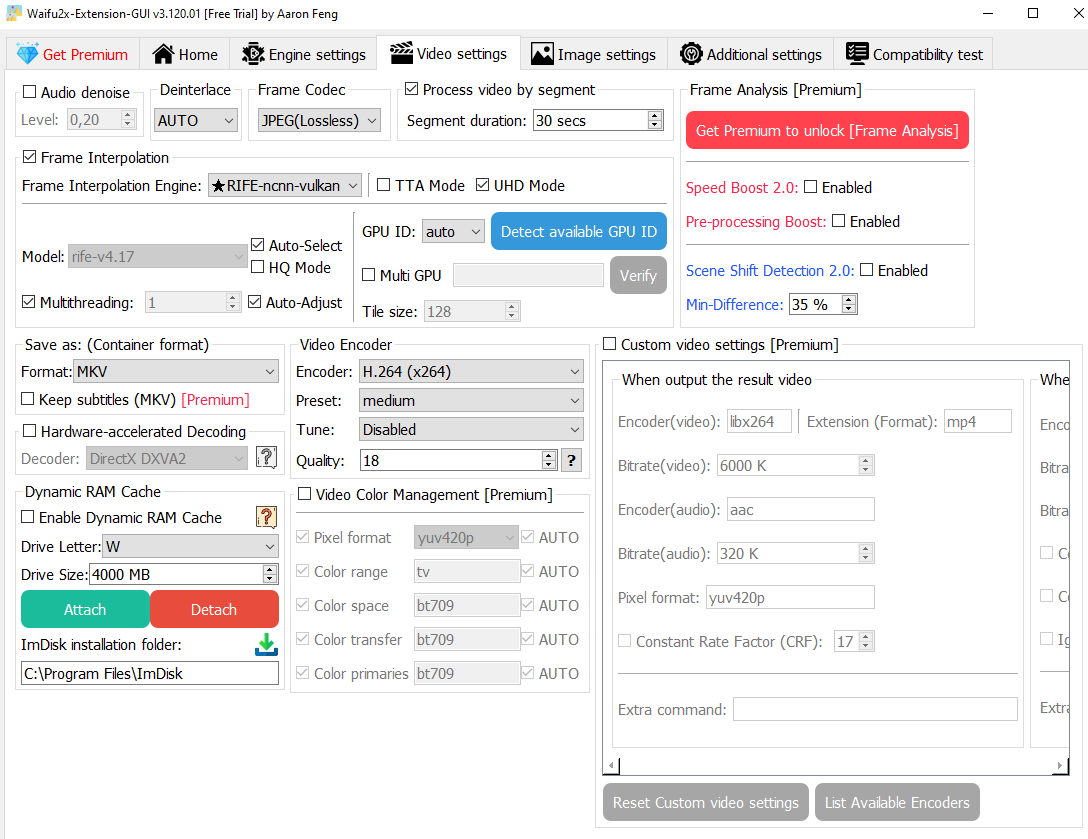Check Custom video settings [Premium]
This screenshot has height=839, width=1088.
[609, 344]
